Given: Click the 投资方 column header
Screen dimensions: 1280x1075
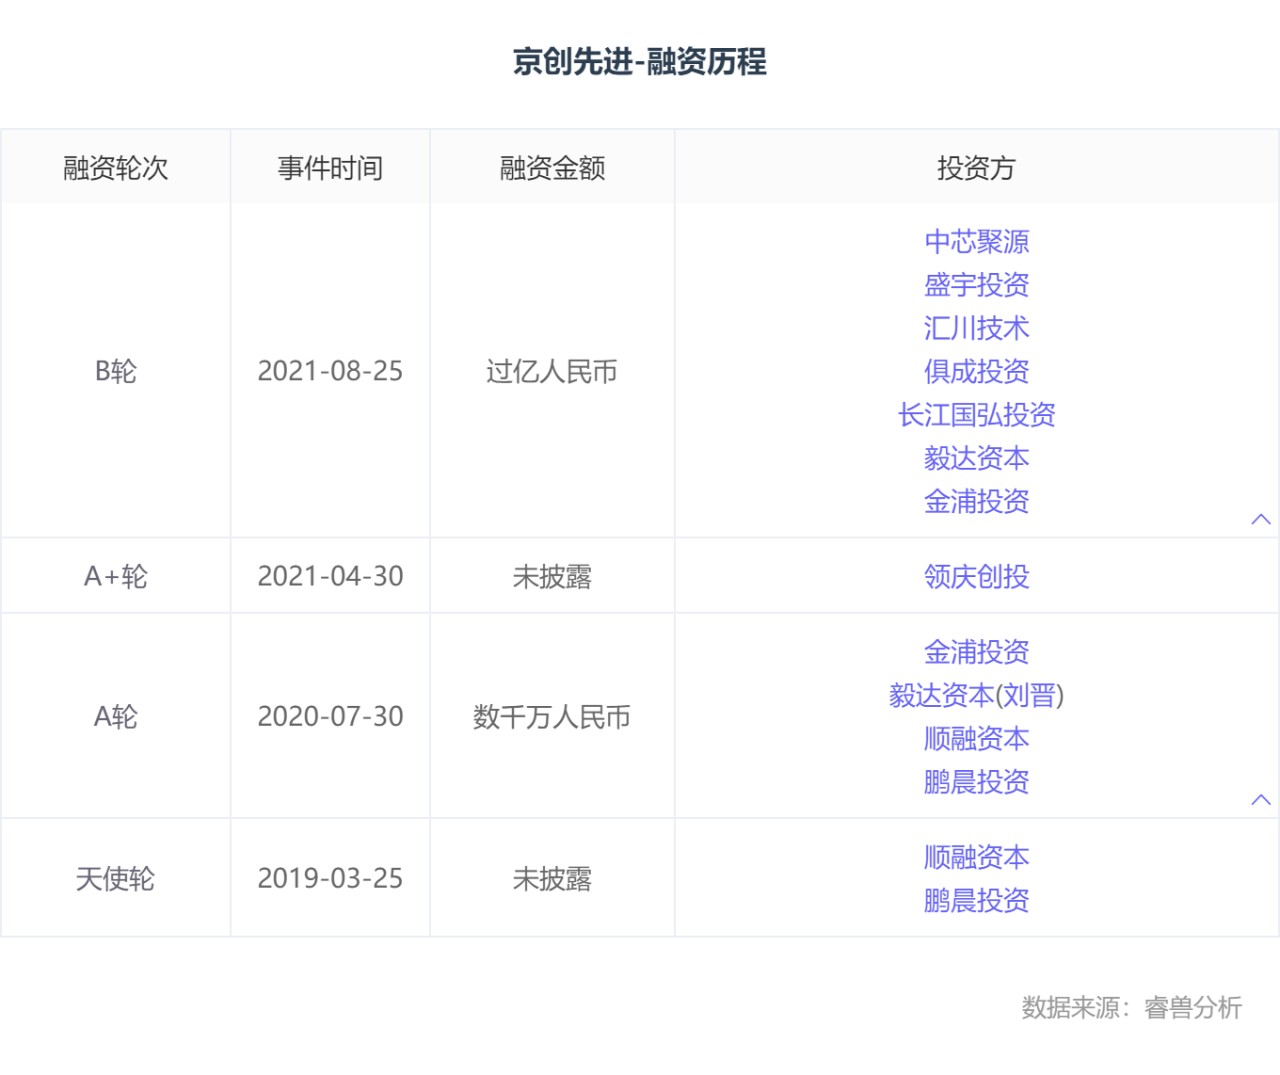Looking at the screenshot, I should click(976, 168).
